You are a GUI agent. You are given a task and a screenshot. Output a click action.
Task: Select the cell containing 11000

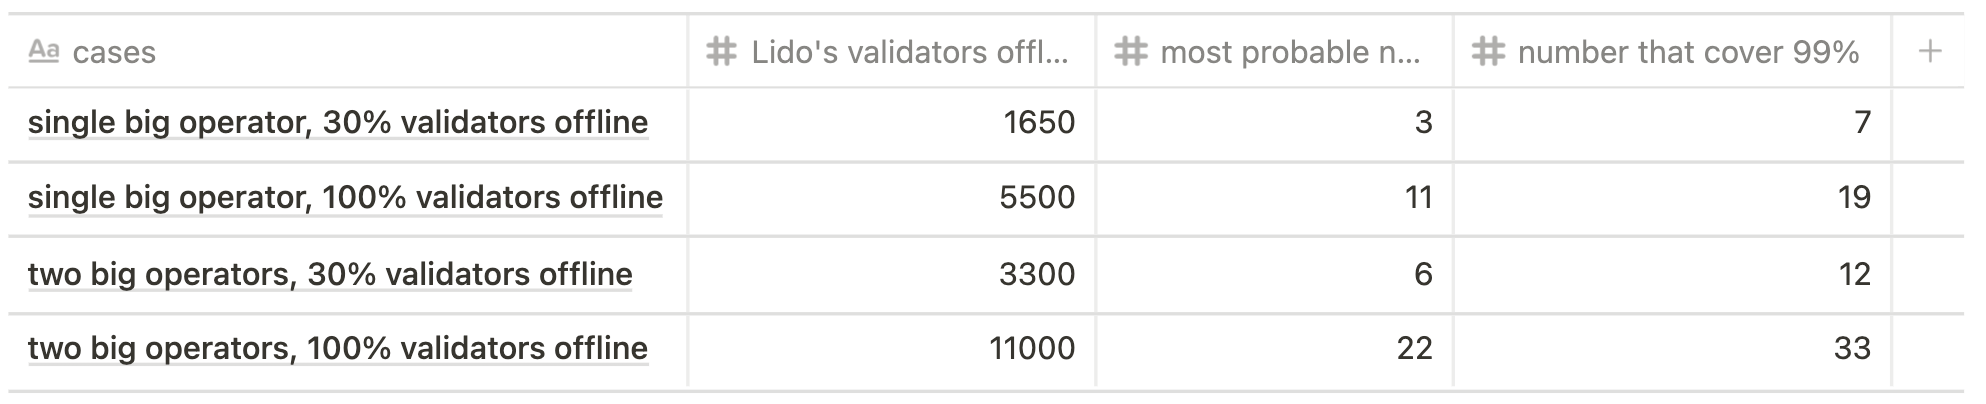pos(892,350)
